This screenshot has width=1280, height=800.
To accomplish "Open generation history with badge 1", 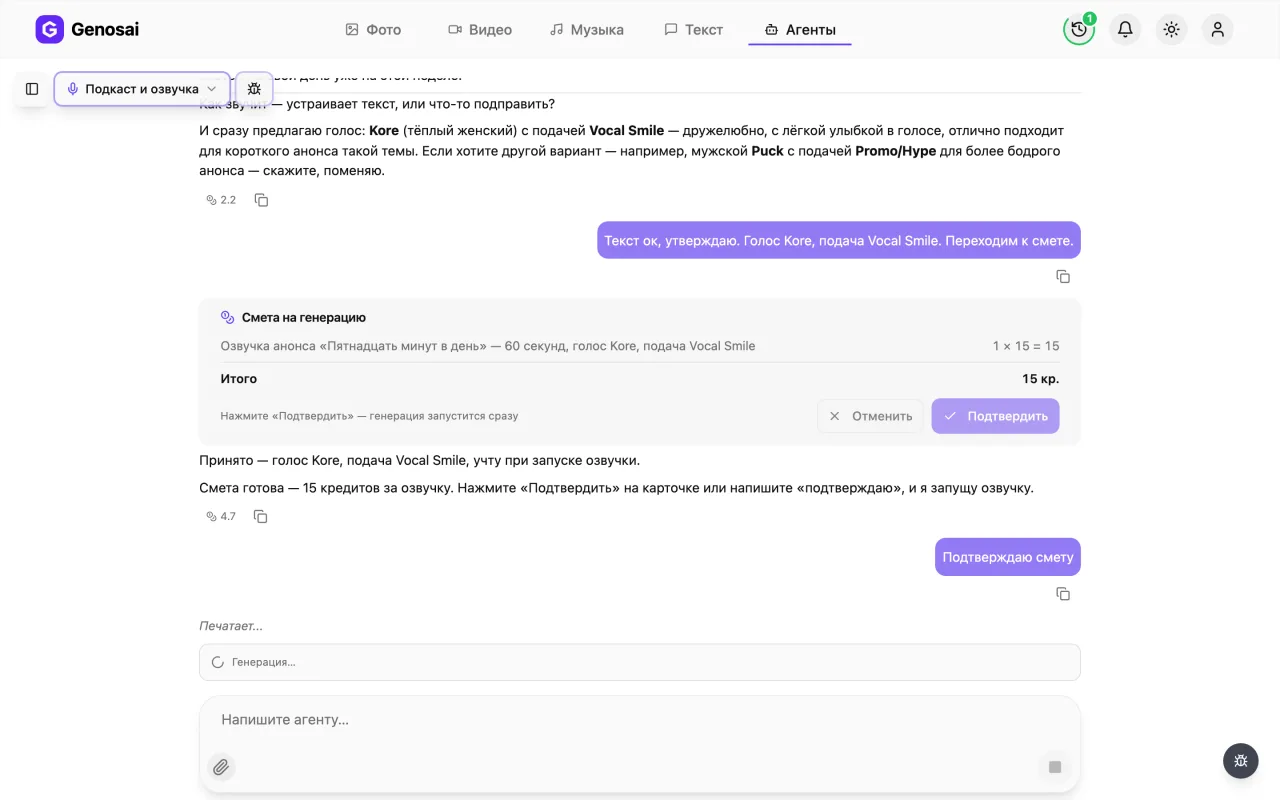I will (1079, 30).
